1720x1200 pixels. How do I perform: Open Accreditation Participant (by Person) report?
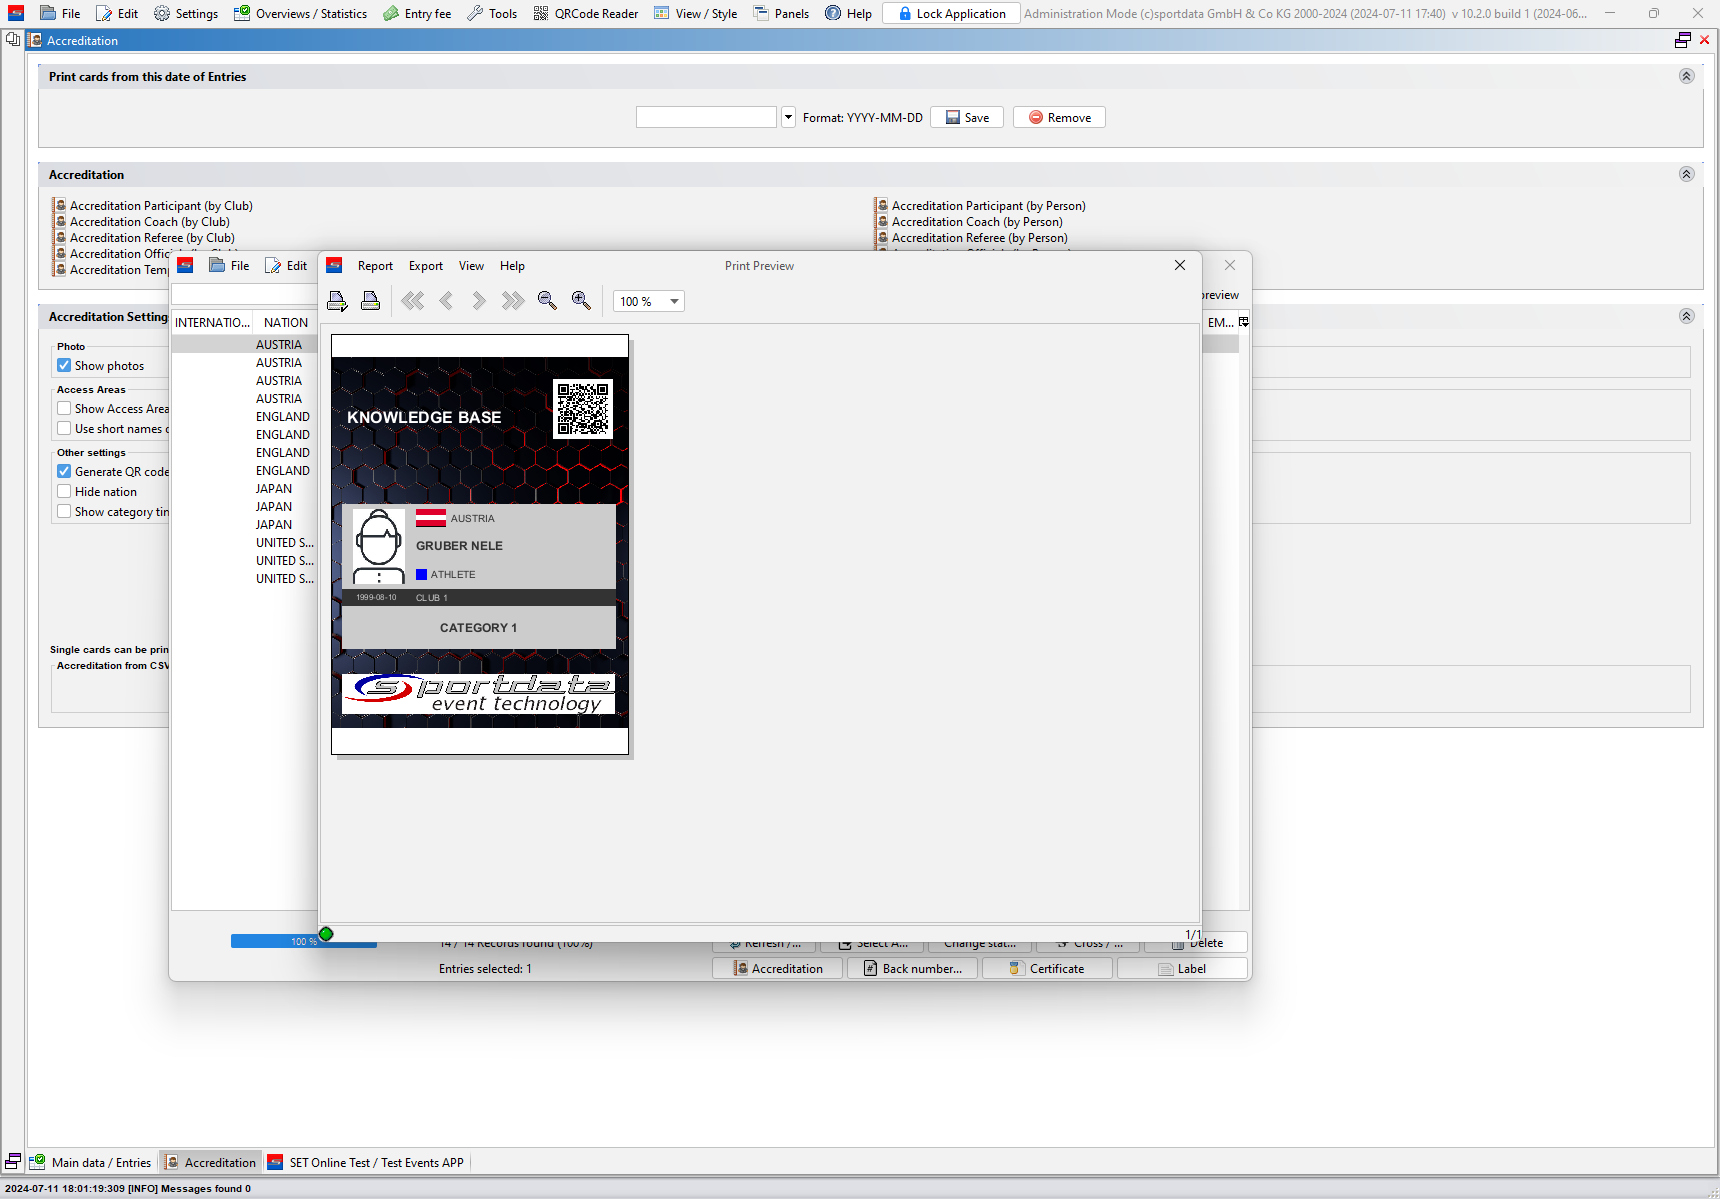tap(988, 206)
